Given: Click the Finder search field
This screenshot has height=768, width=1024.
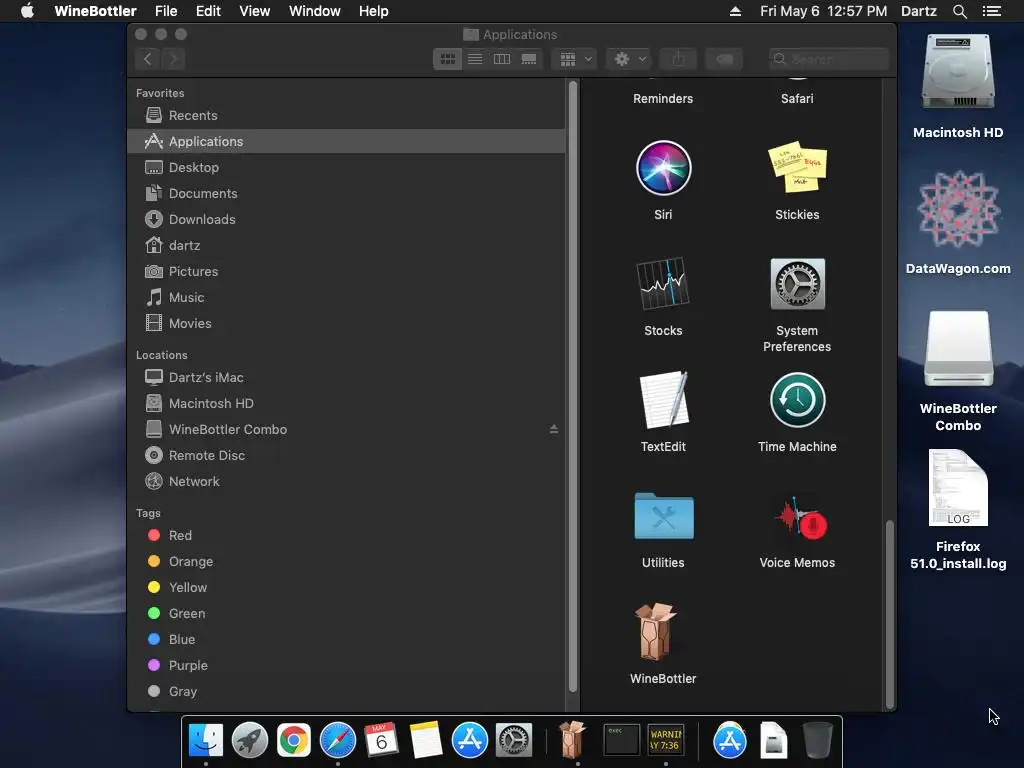Looking at the screenshot, I should 829,59.
